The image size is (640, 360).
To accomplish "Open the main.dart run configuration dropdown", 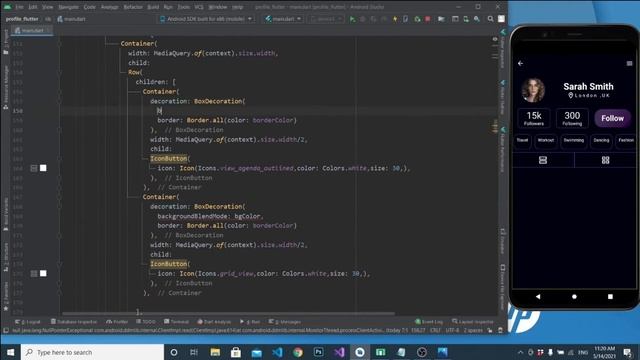I will [283, 19].
